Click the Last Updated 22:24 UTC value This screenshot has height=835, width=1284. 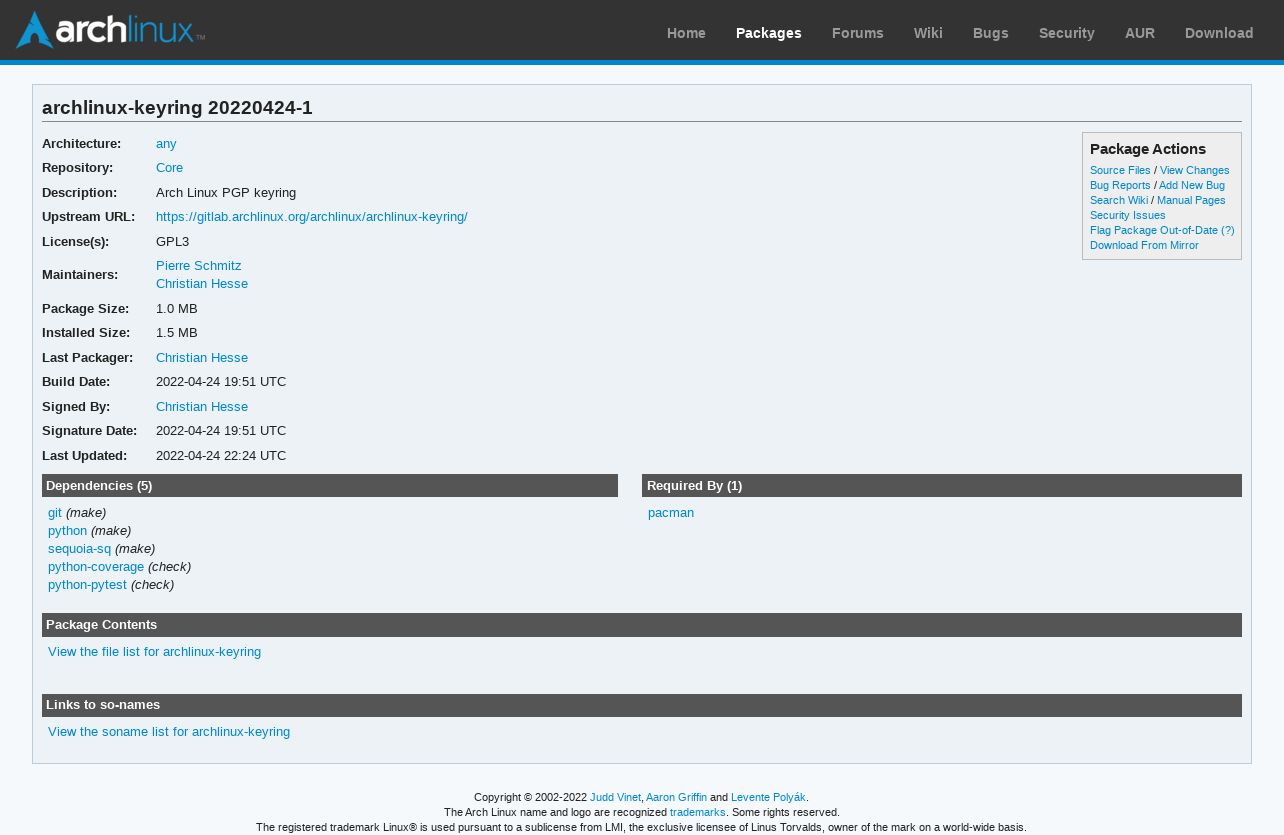(221, 456)
